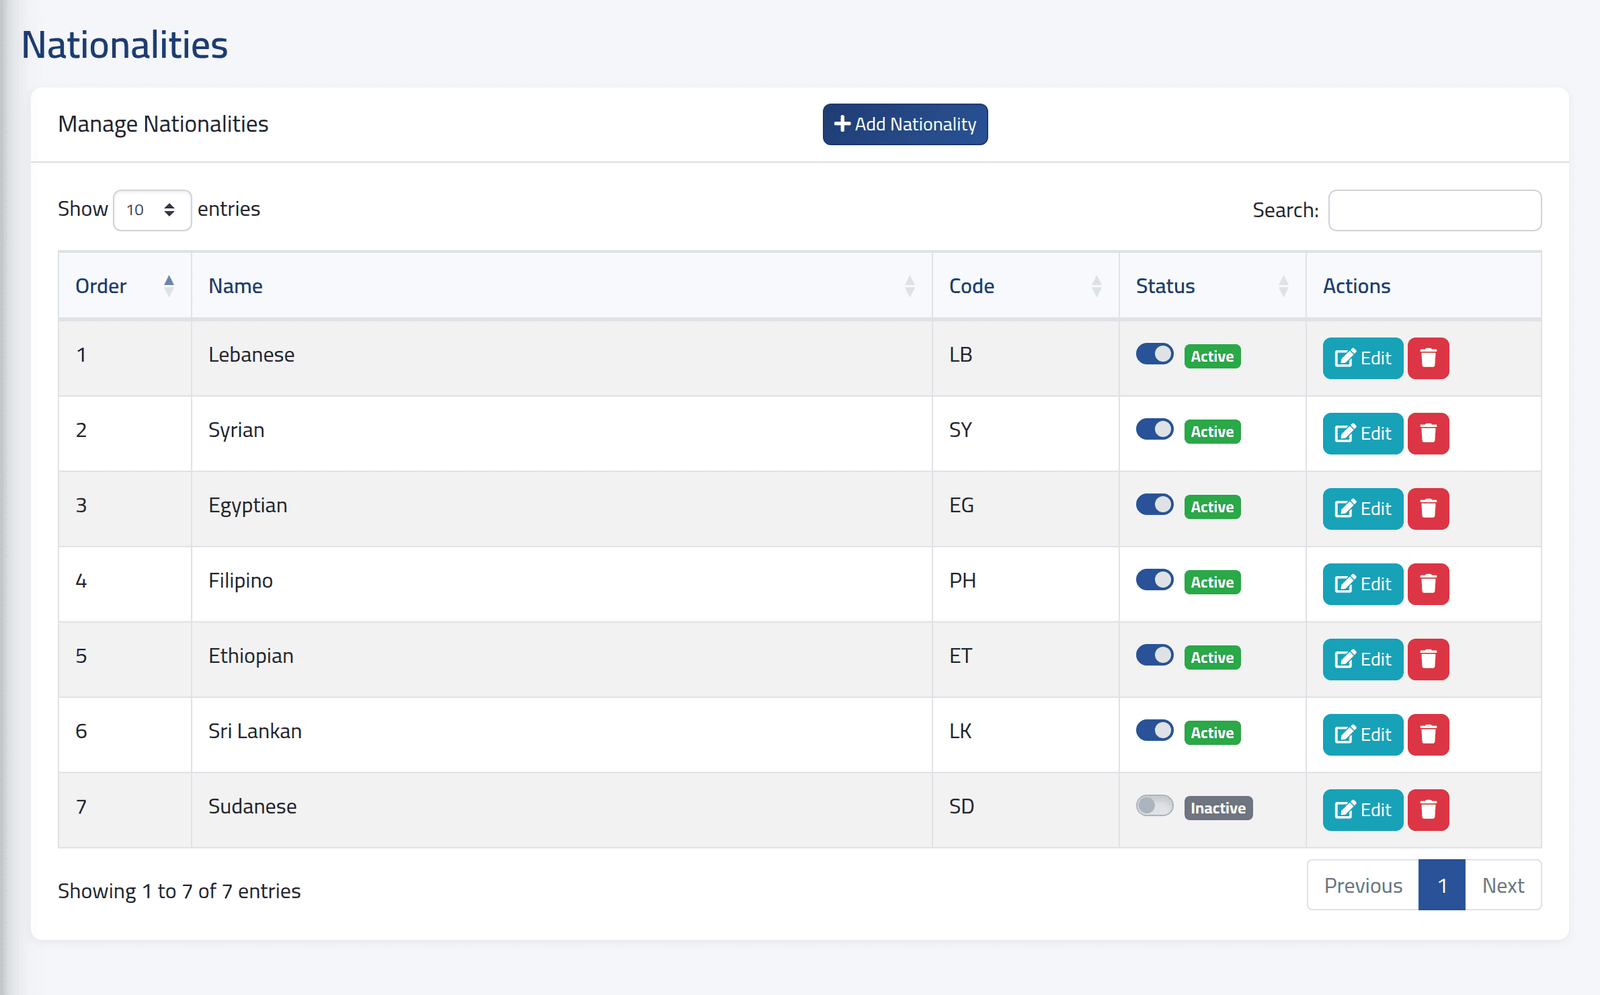Toggle Lebanese status switch off
1600x995 pixels.
click(x=1155, y=354)
